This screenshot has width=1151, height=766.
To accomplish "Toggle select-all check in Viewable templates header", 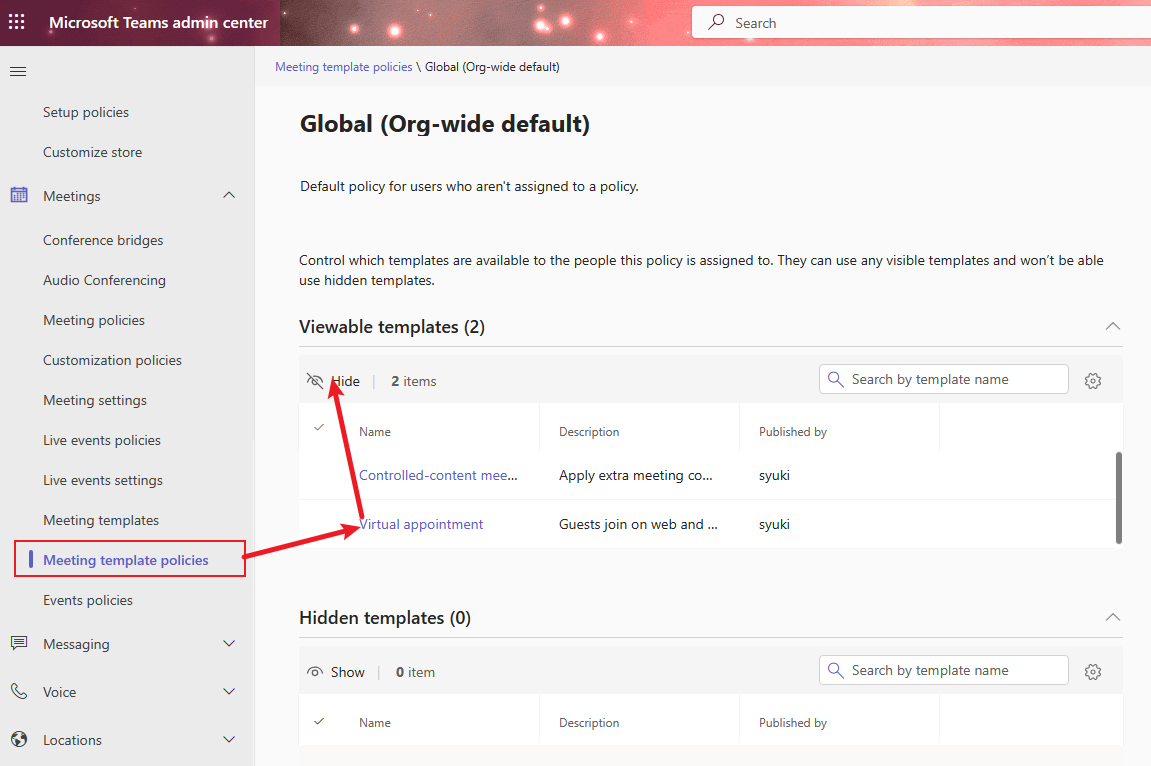I will pos(319,427).
